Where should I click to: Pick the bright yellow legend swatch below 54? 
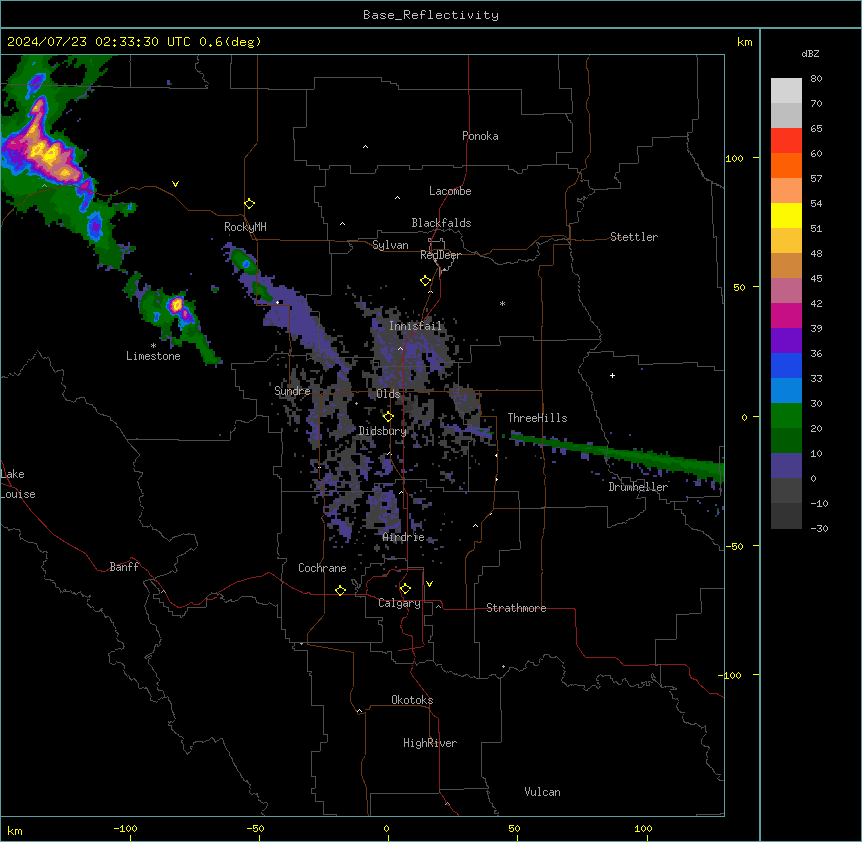click(786, 215)
